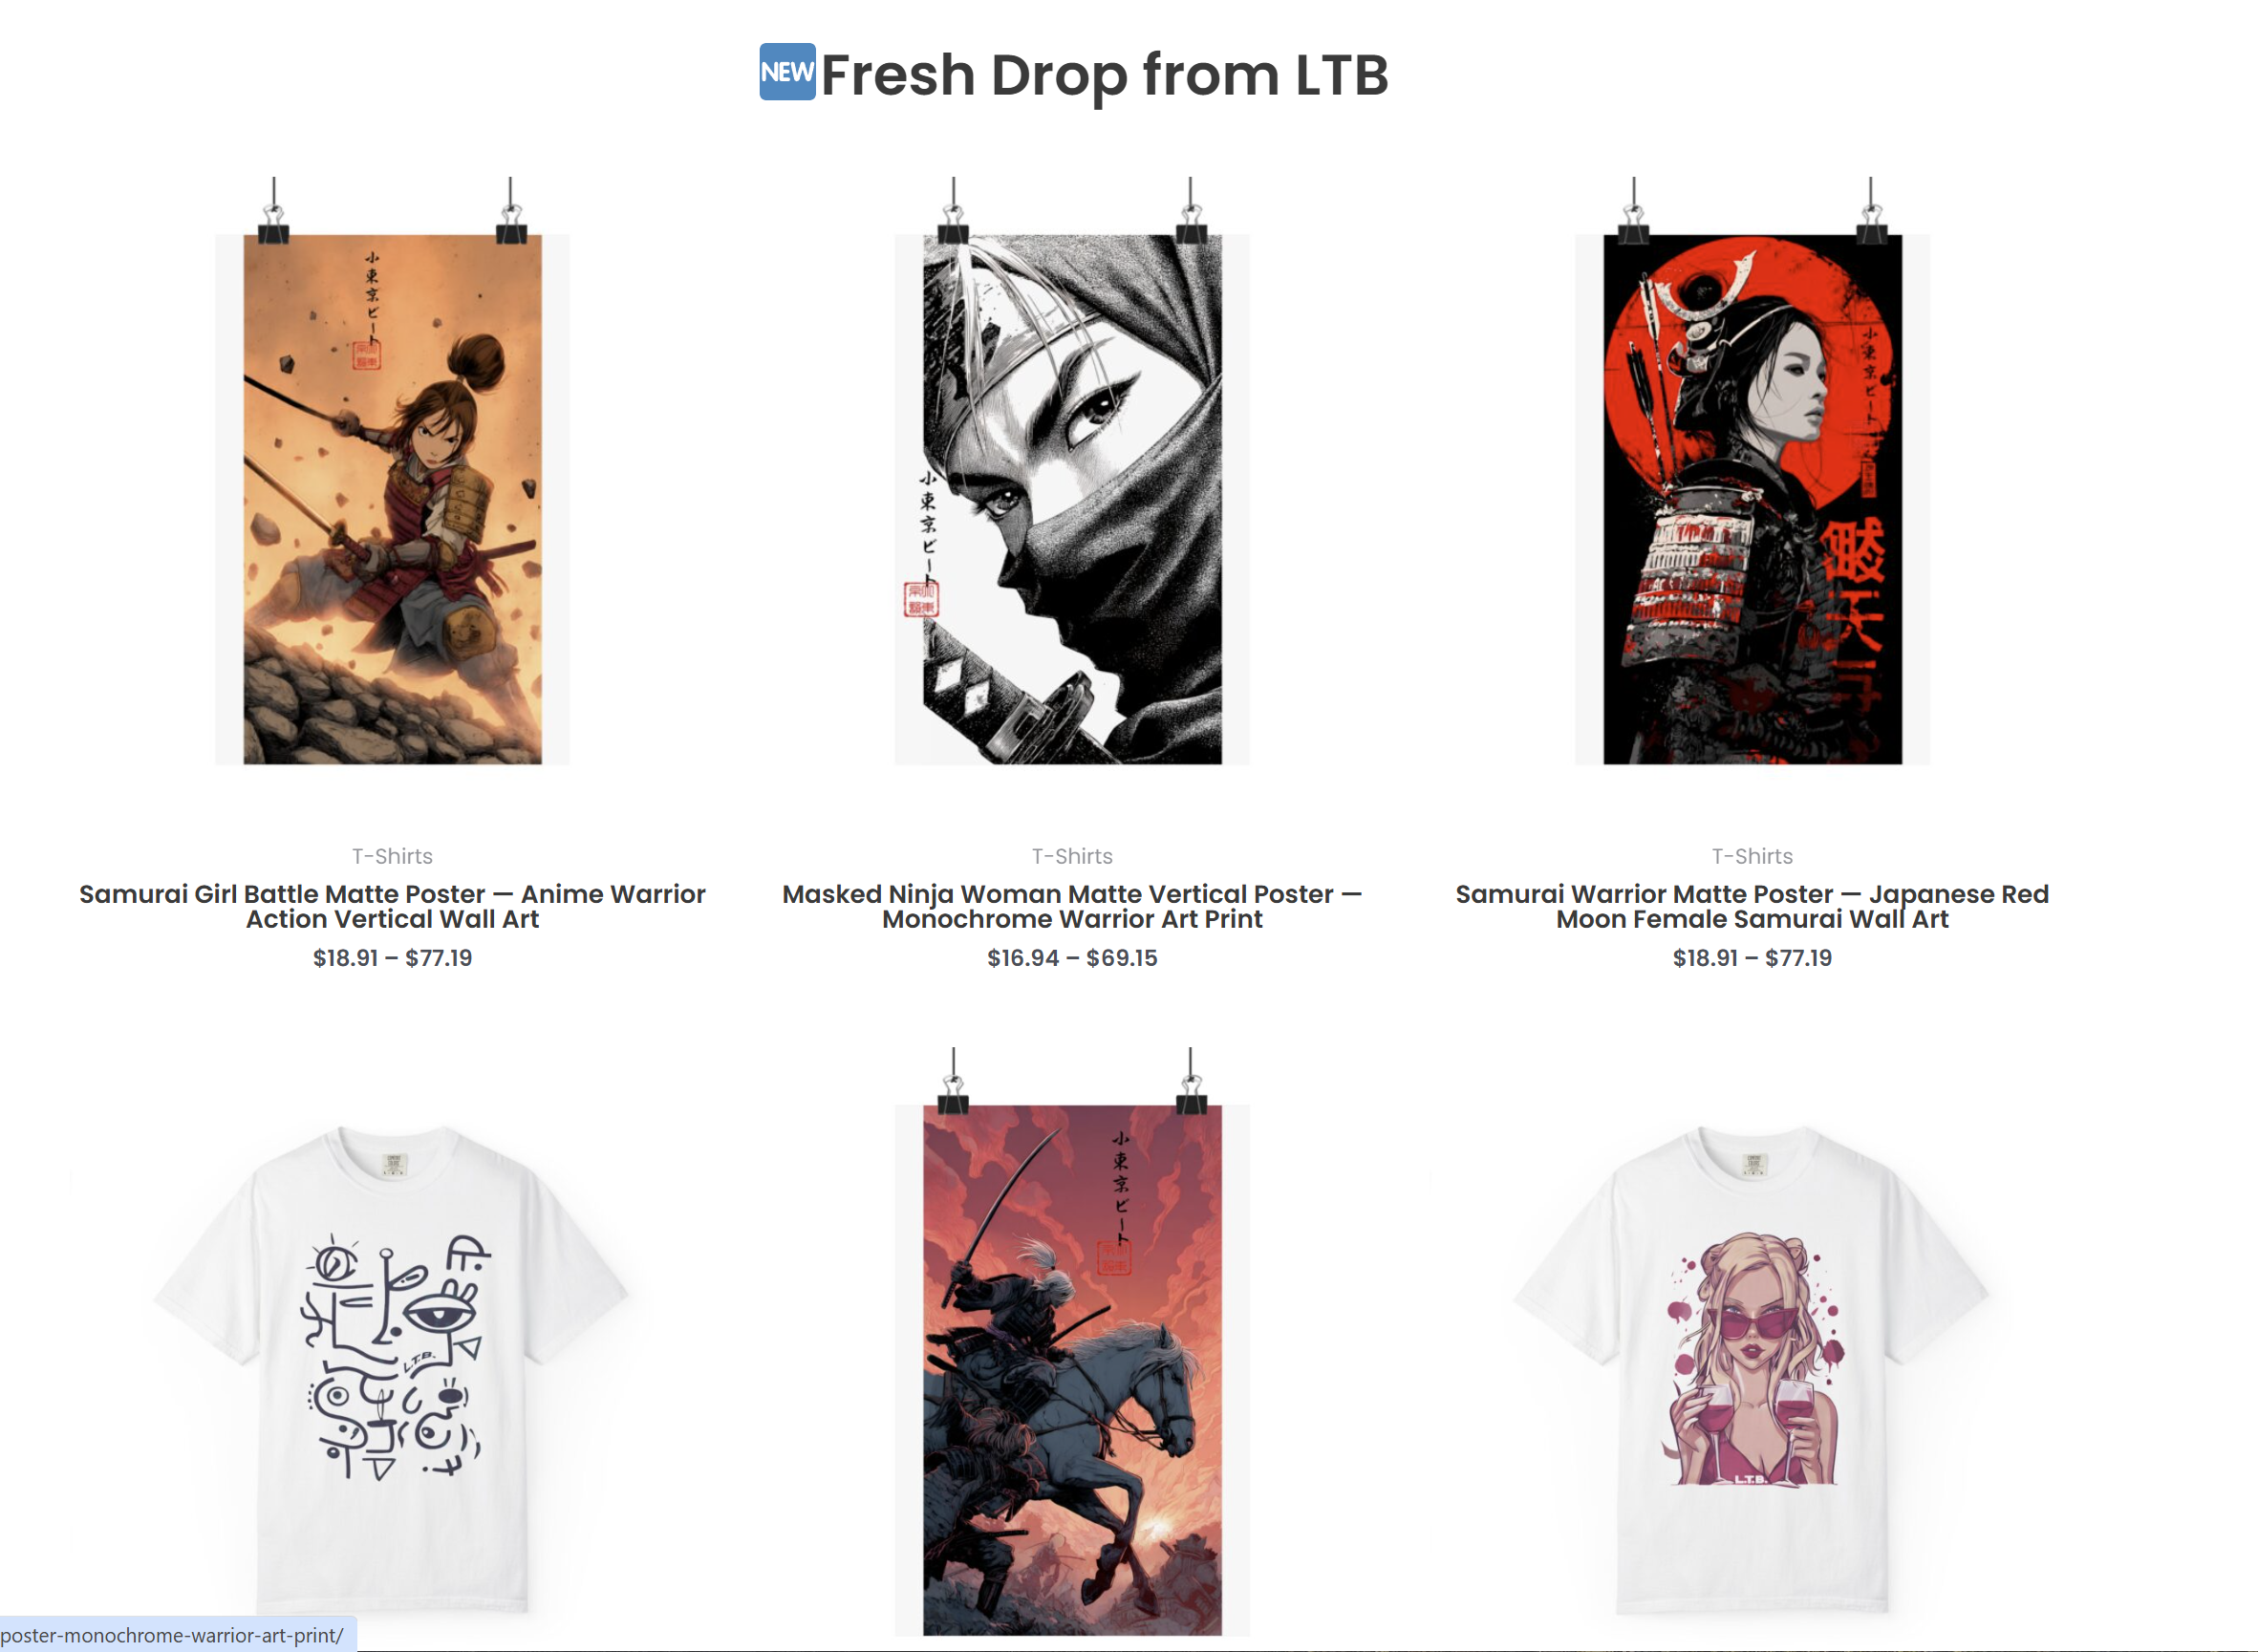This screenshot has width=2258, height=1652.
Task: View the abstract faces line-art t-shirt
Action: point(392,1368)
